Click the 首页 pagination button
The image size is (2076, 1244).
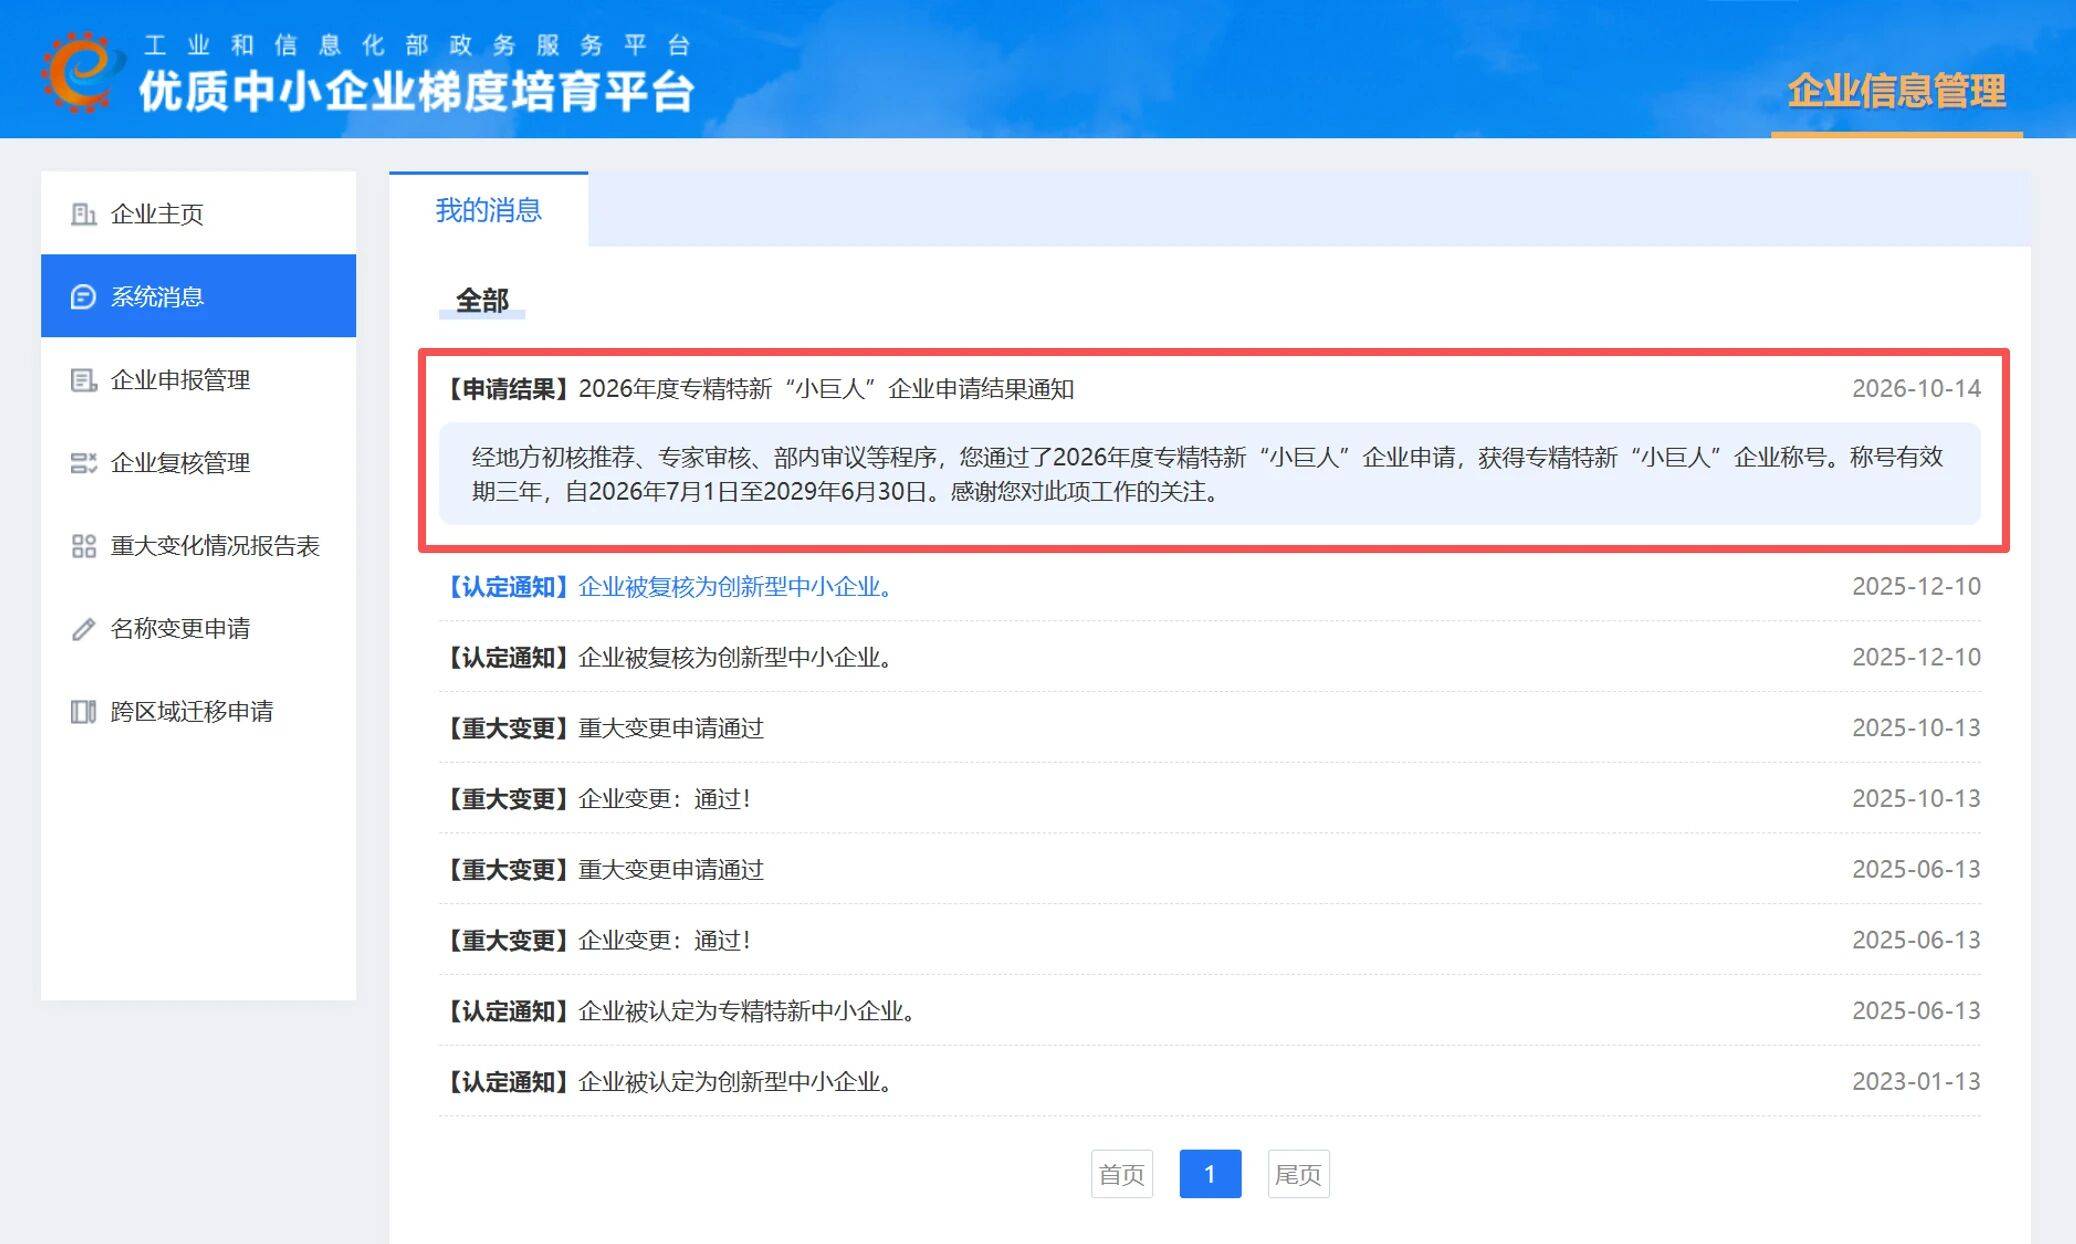point(1121,1174)
